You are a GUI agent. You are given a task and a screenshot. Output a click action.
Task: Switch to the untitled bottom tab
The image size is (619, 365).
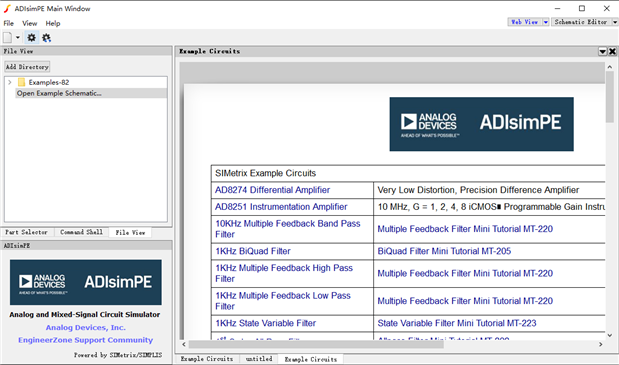click(x=259, y=359)
